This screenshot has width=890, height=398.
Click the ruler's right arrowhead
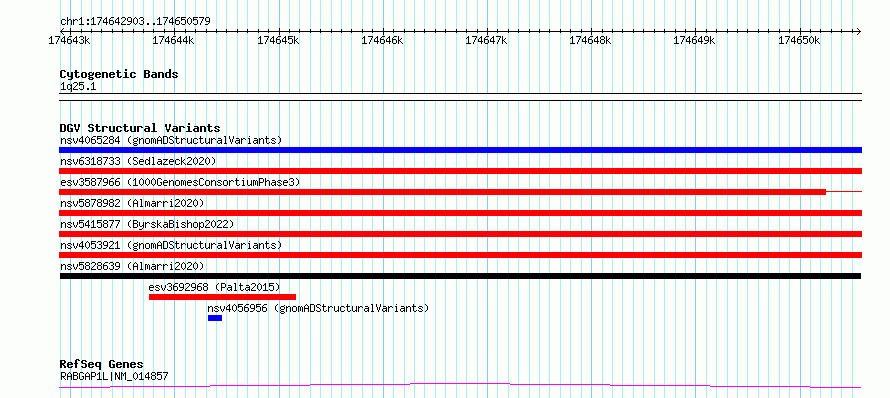pyautogui.click(x=858, y=31)
